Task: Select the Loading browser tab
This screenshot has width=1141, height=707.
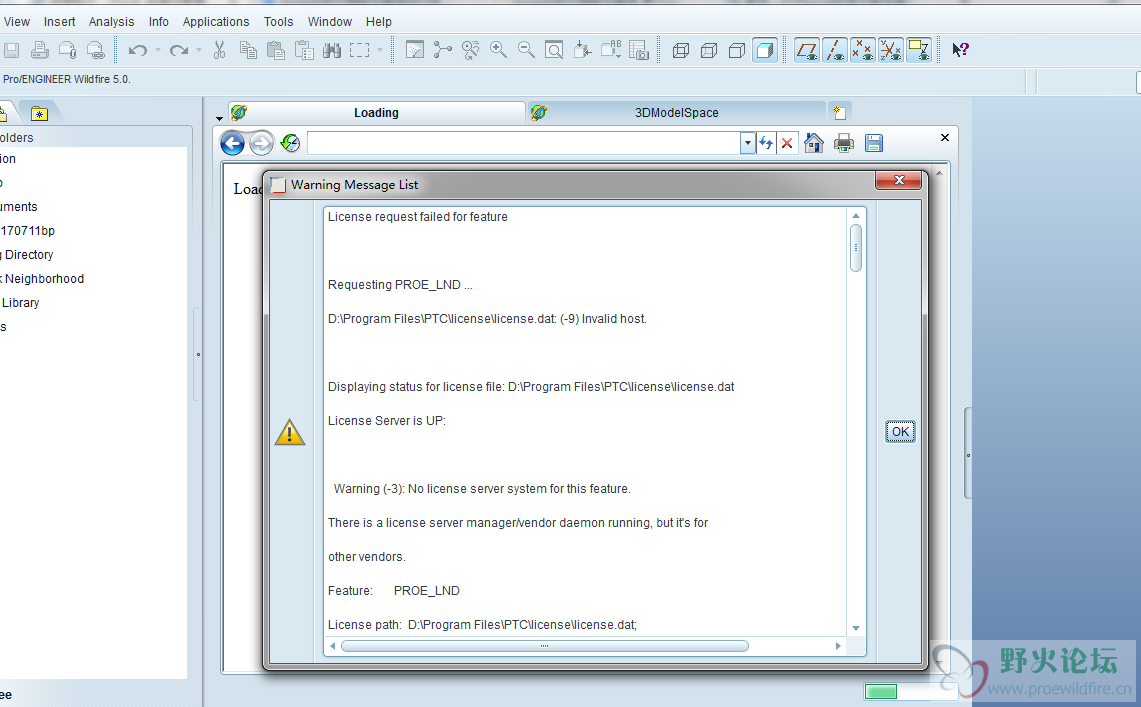Action: click(x=376, y=113)
